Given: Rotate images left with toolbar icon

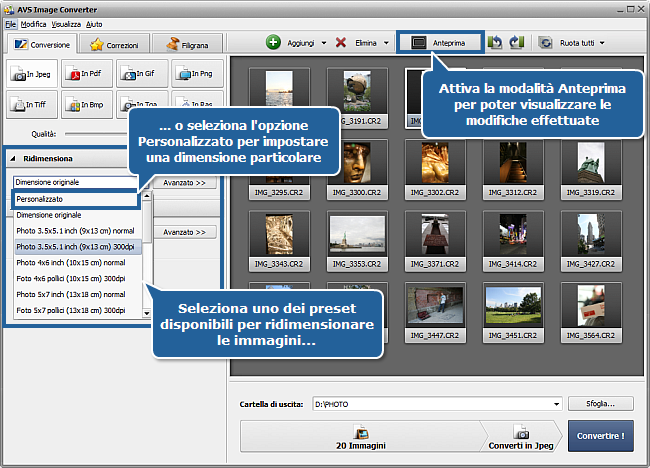Looking at the screenshot, I should tap(495, 43).
